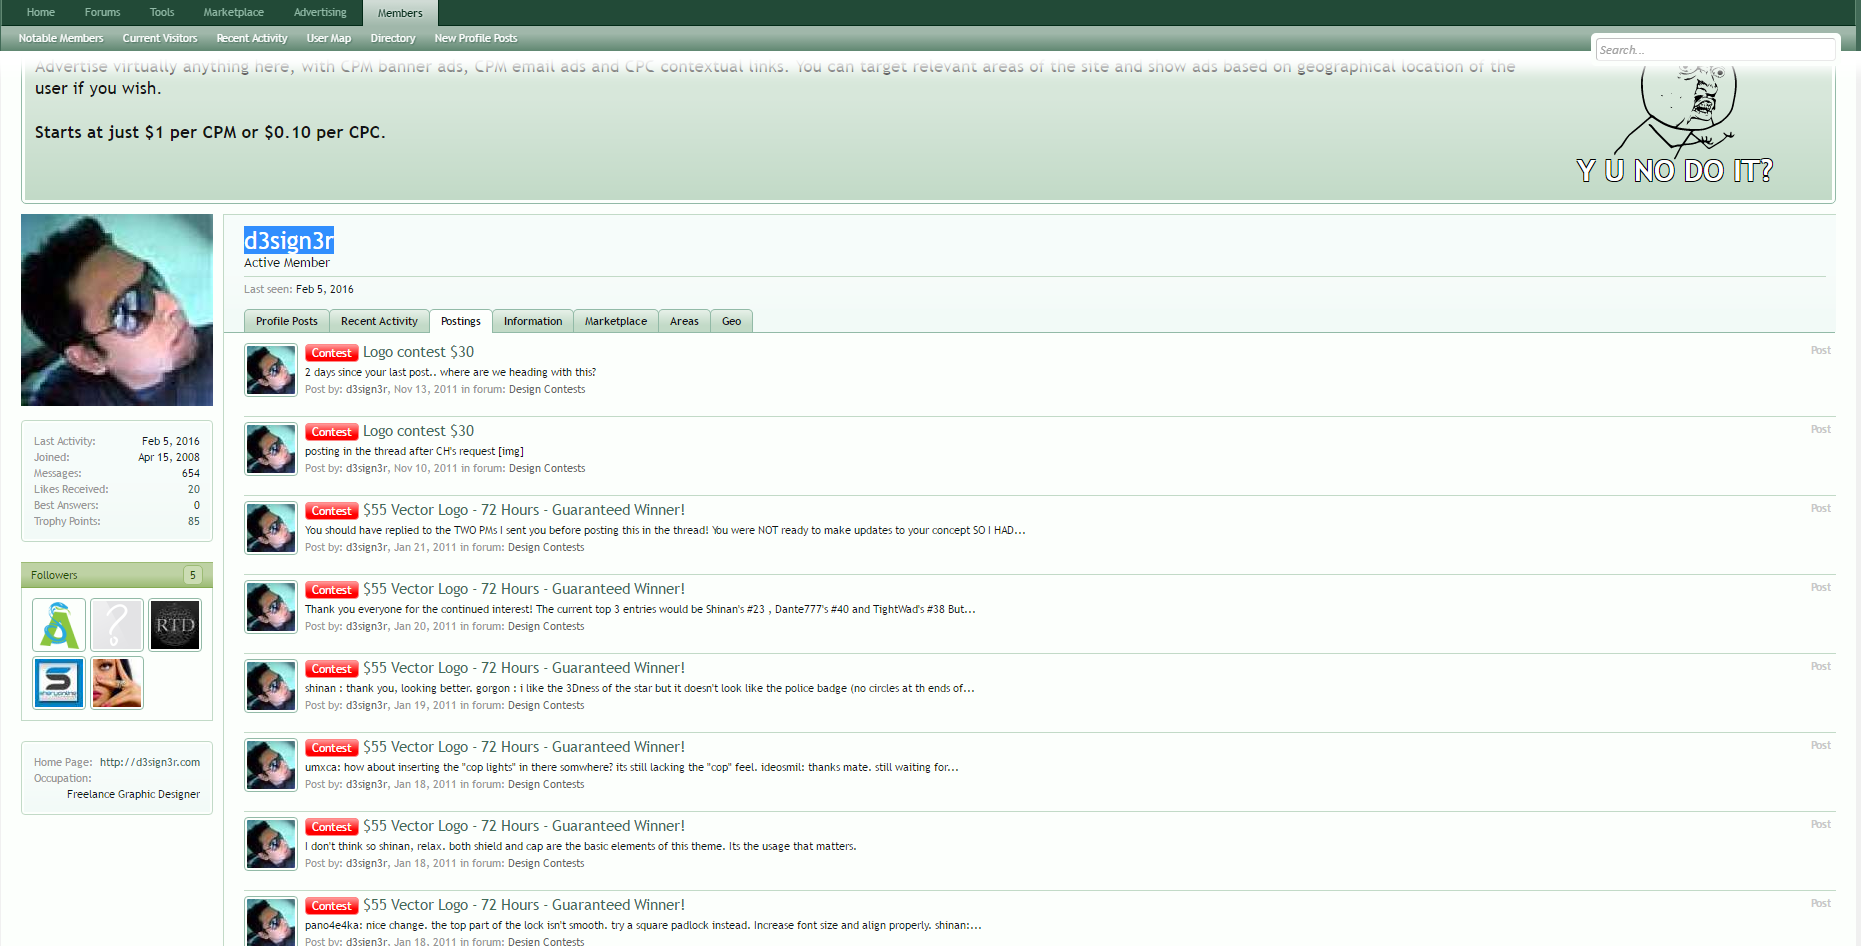Open the Advertising nav item

tap(320, 12)
